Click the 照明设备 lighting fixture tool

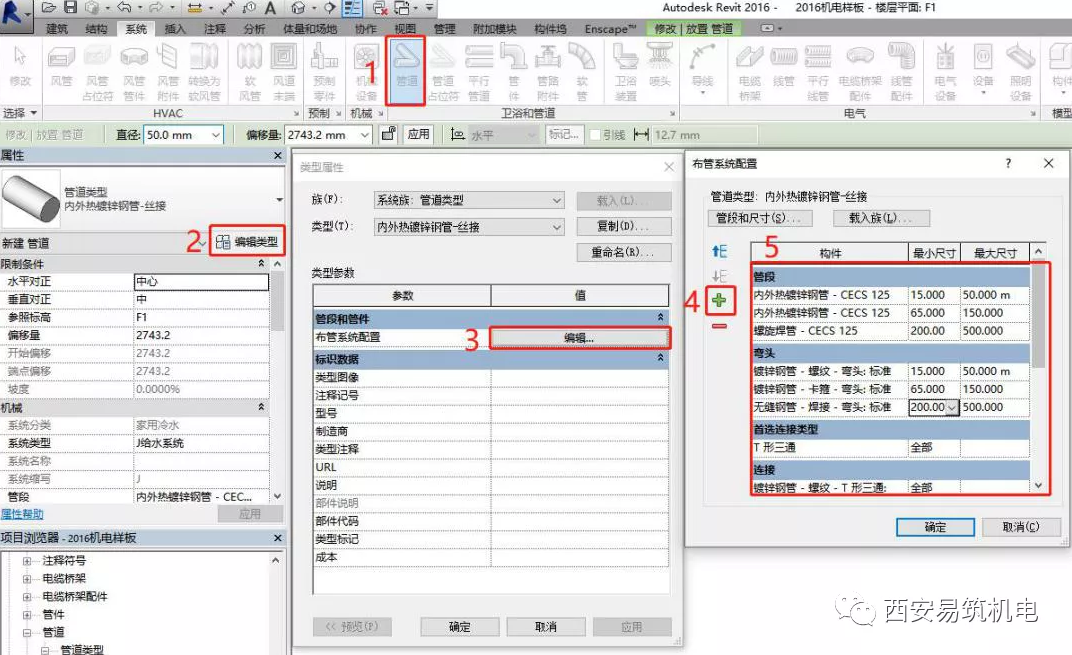(x=1020, y=72)
